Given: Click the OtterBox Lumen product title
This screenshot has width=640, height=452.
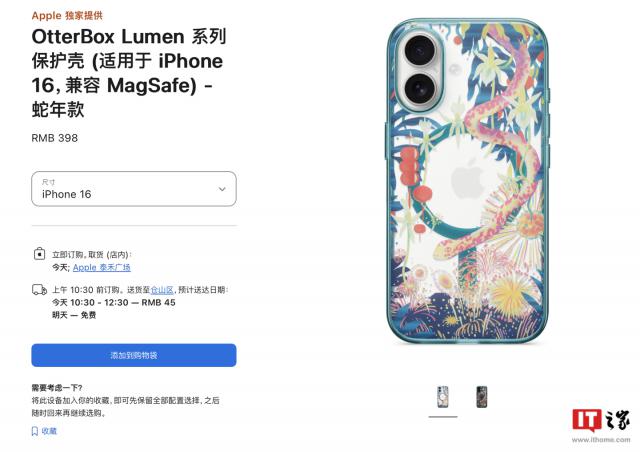Looking at the screenshot, I should 129,73.
